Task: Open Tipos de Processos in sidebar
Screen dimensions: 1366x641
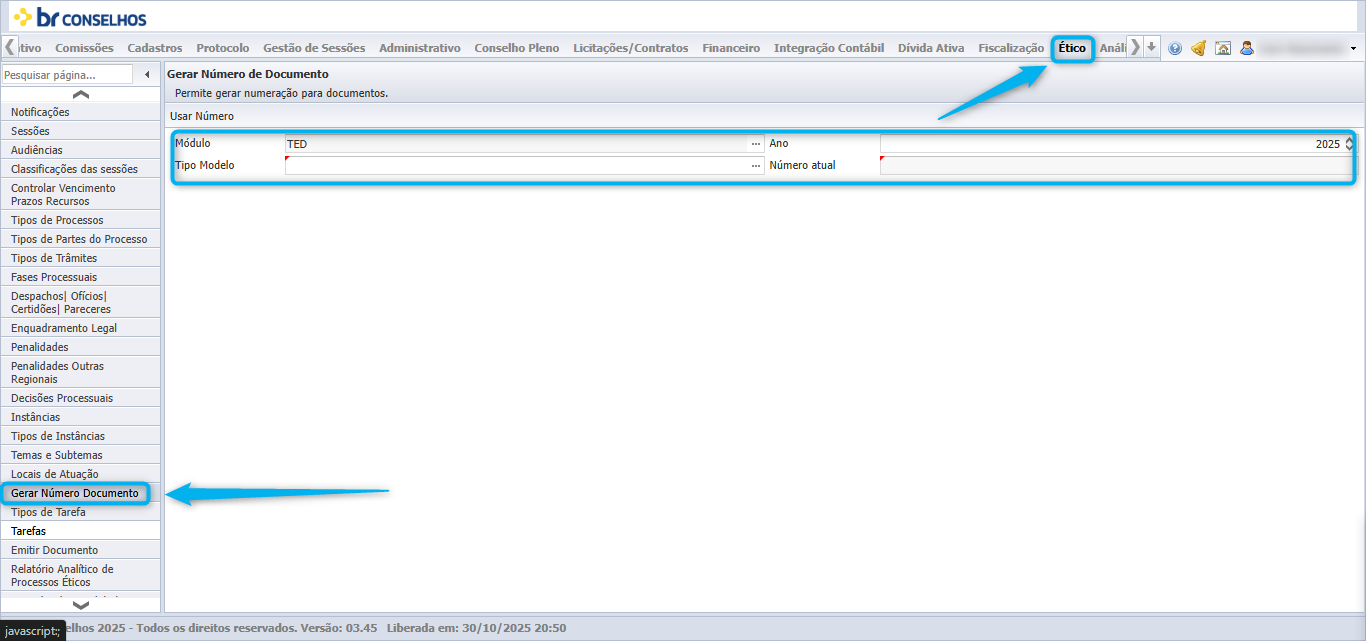Action: point(80,220)
